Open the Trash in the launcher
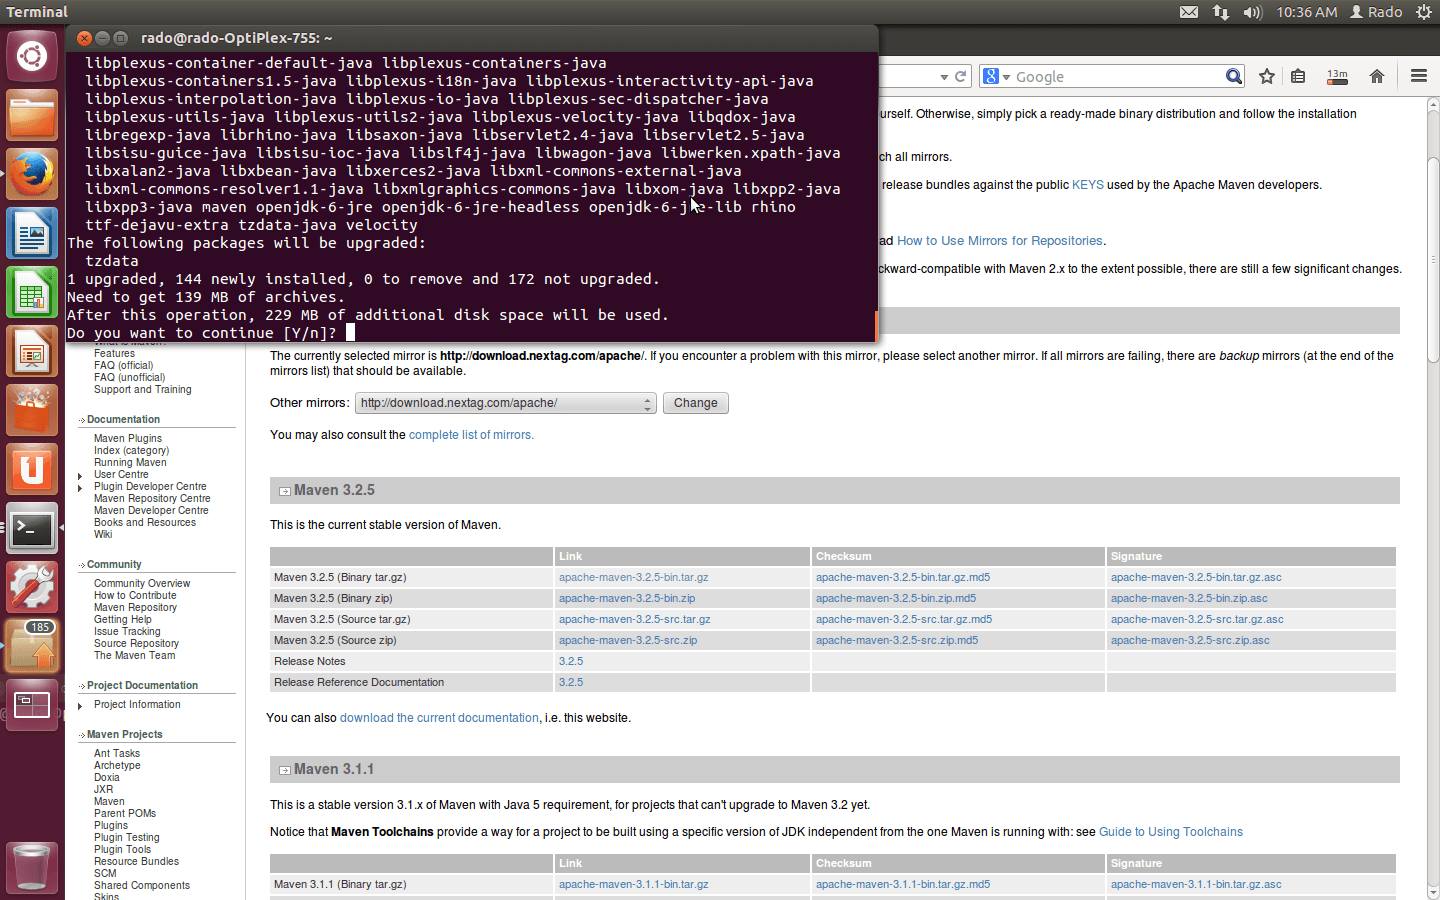The height and width of the screenshot is (900, 1440). pos(32,867)
